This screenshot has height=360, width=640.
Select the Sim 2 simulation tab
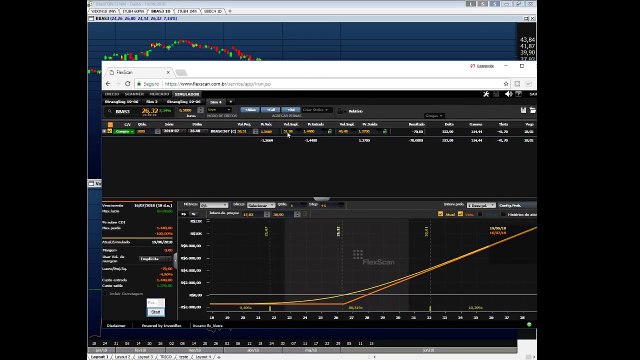coord(152,102)
